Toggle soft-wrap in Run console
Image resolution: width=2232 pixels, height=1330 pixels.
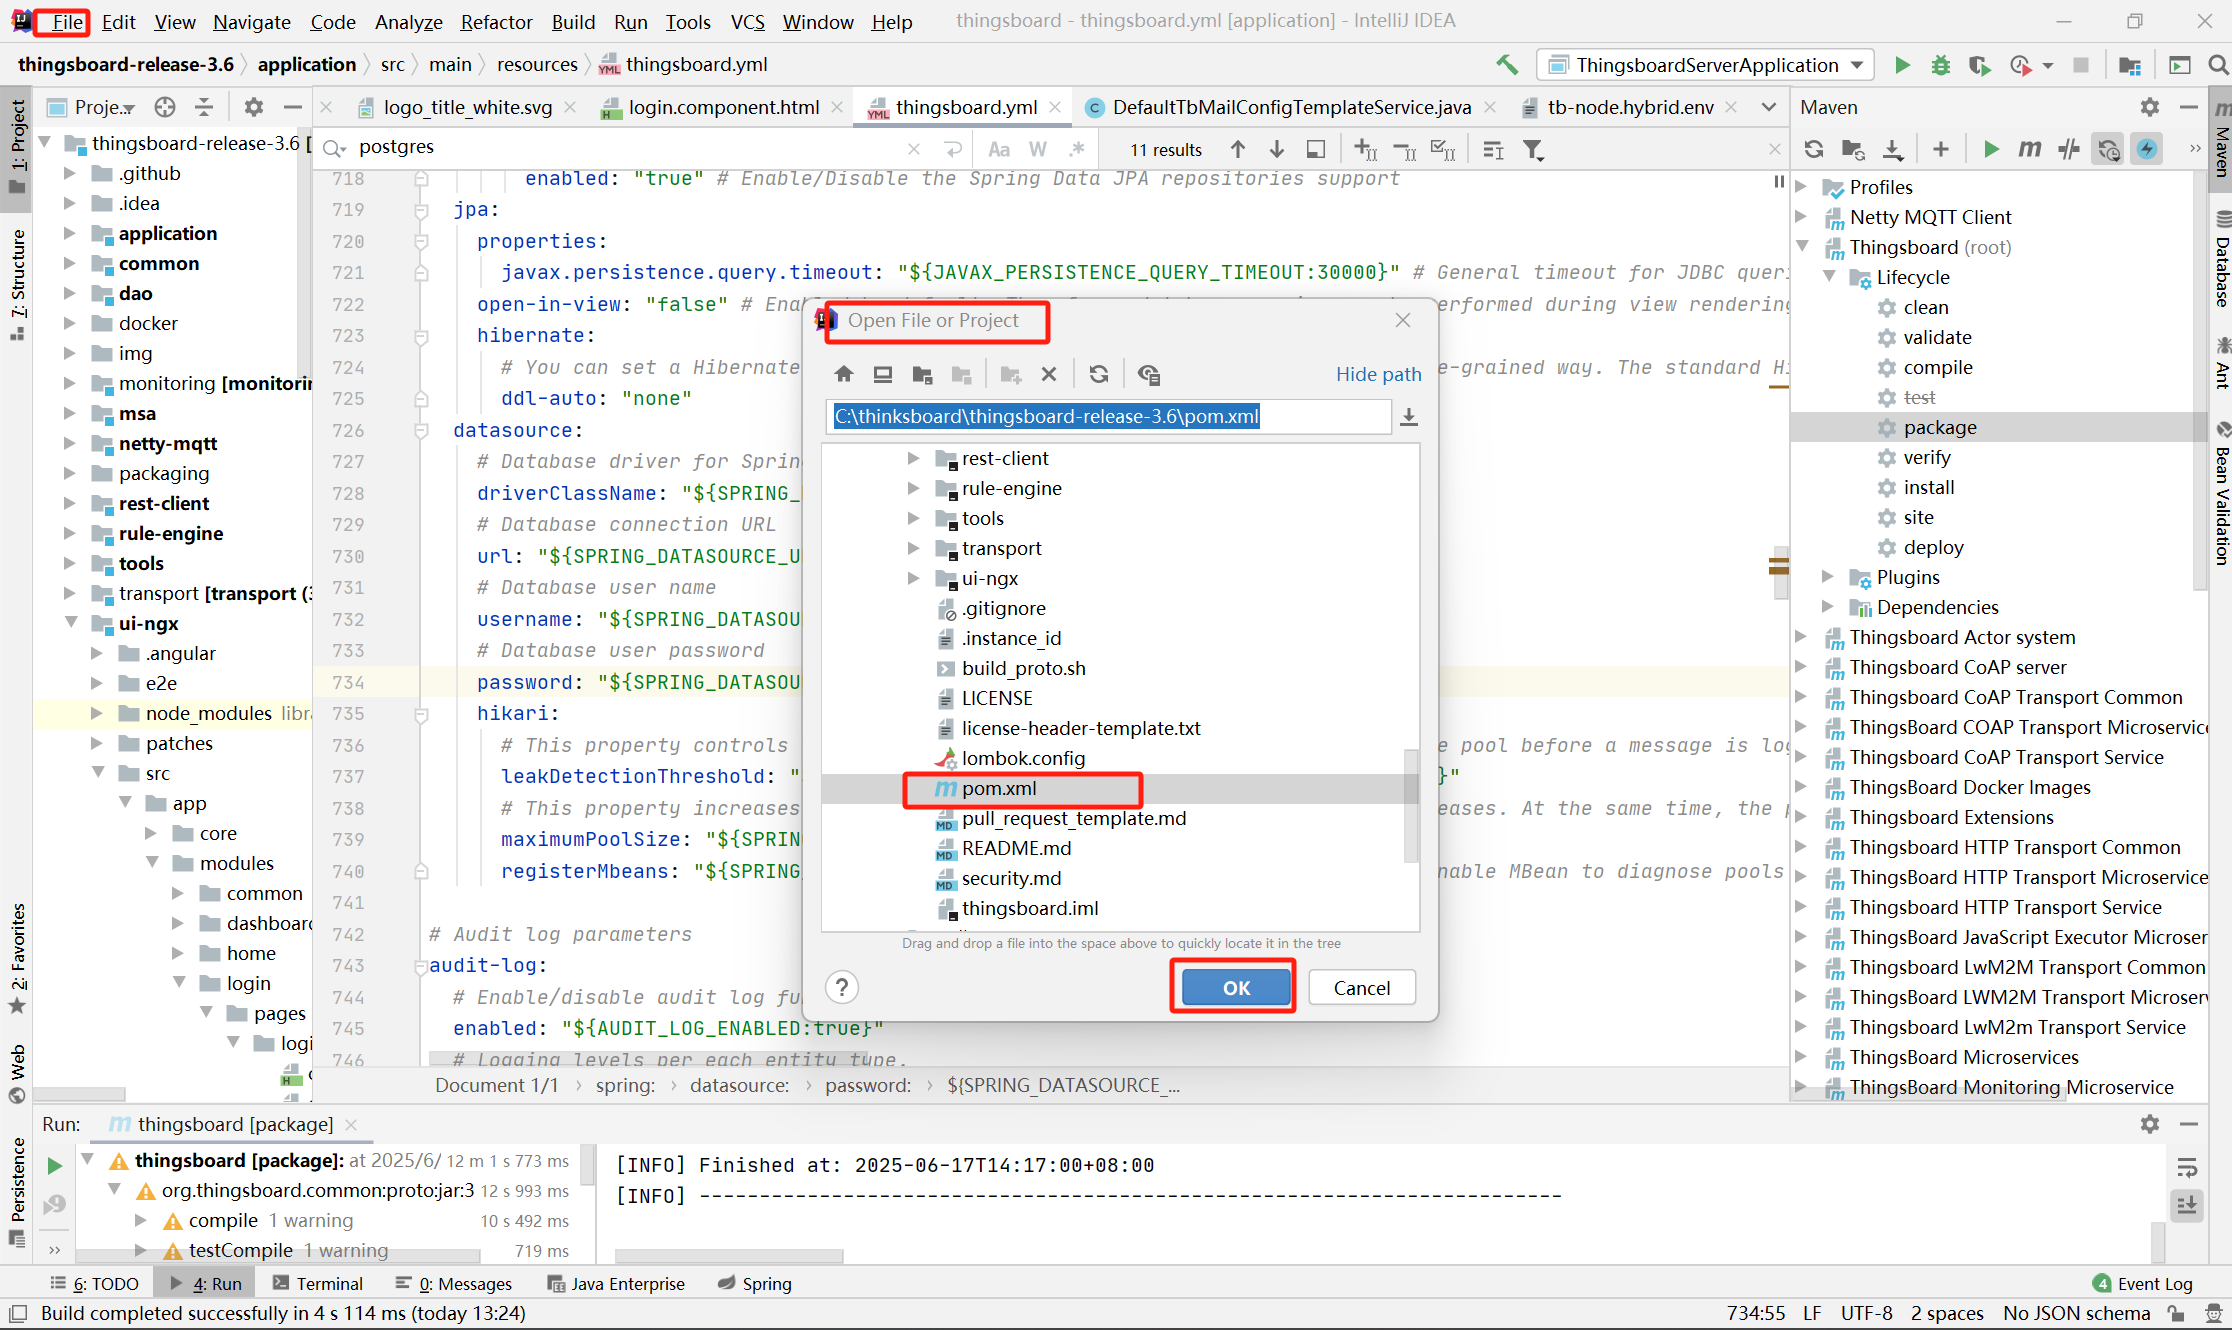tap(2187, 1168)
